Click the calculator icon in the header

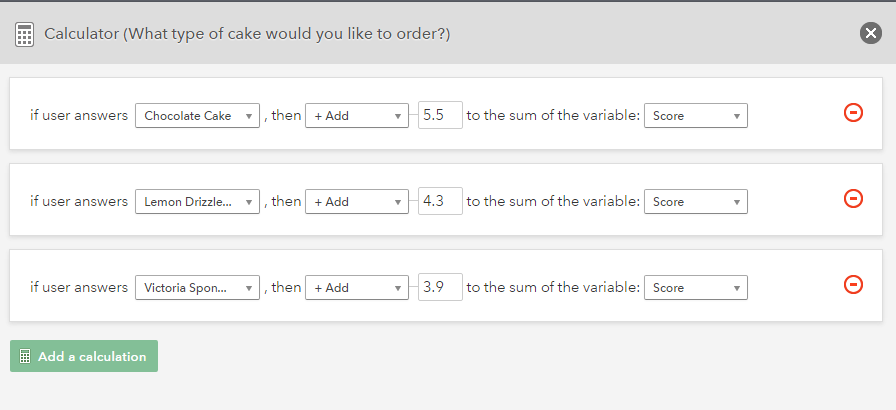click(x=25, y=34)
